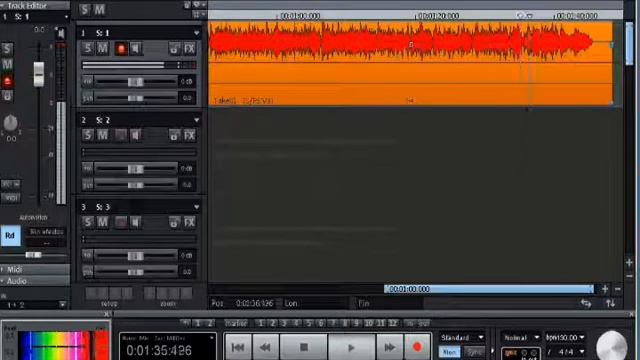Screen dimensions: 640x360
Task: Click the time display 0:01:35:426
Action: coord(159,351)
